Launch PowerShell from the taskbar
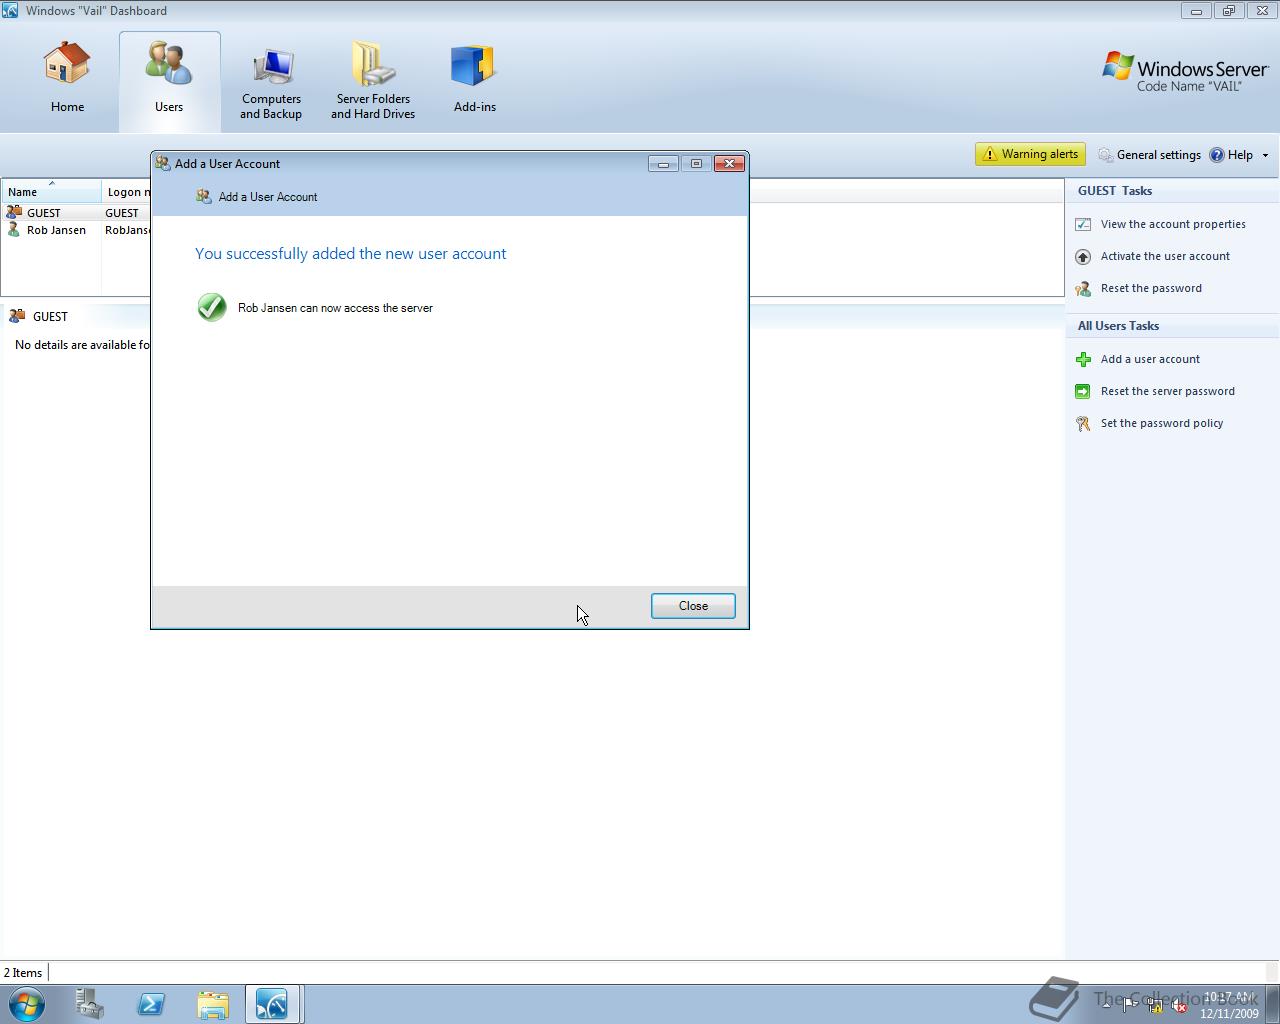 (151, 1004)
